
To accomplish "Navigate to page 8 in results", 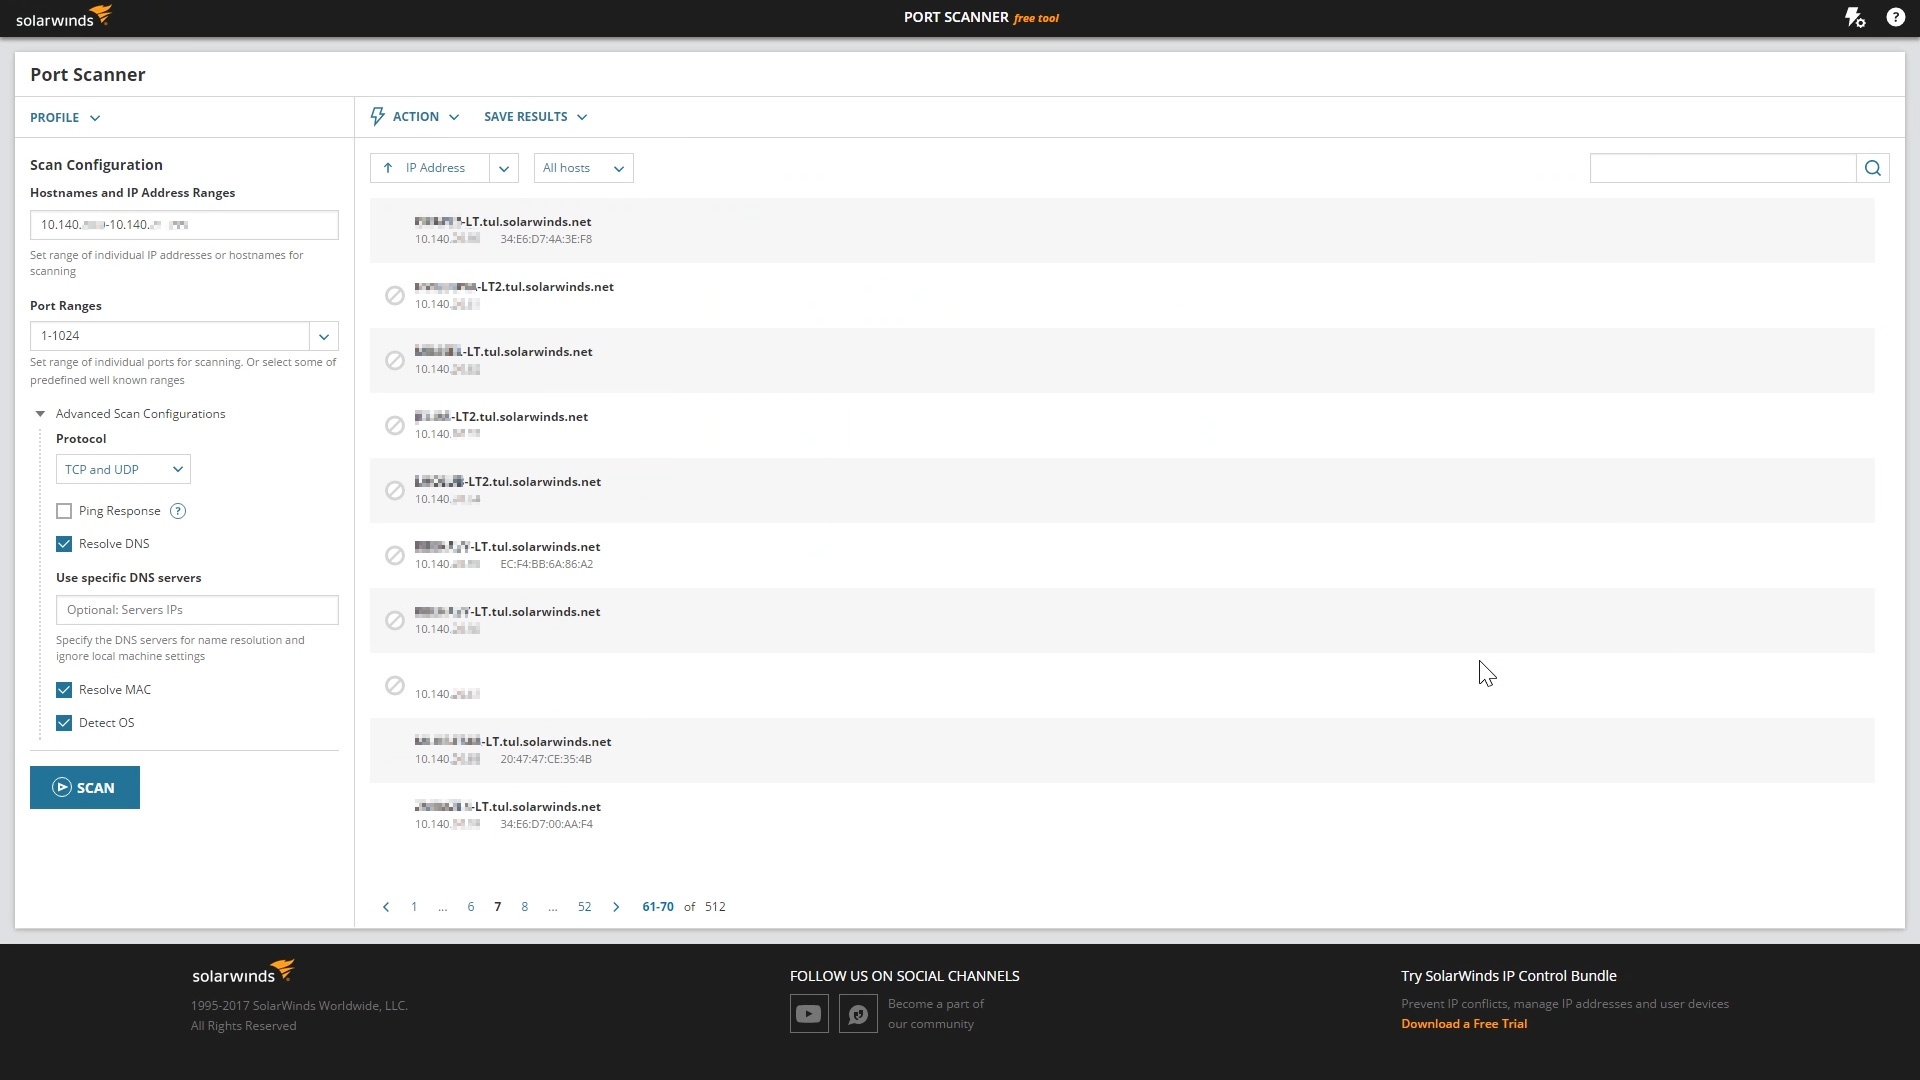I will (x=525, y=906).
